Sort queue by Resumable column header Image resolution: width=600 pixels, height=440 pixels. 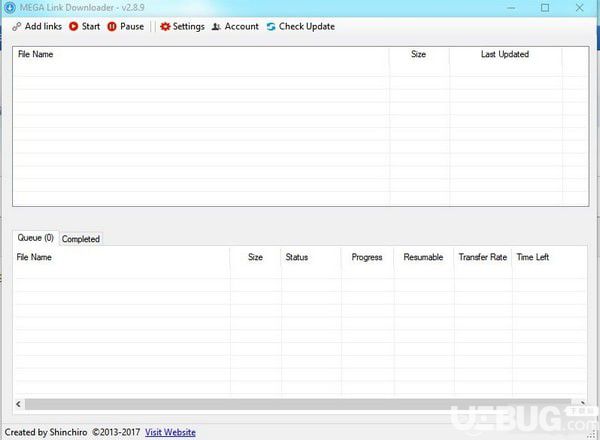pos(423,257)
